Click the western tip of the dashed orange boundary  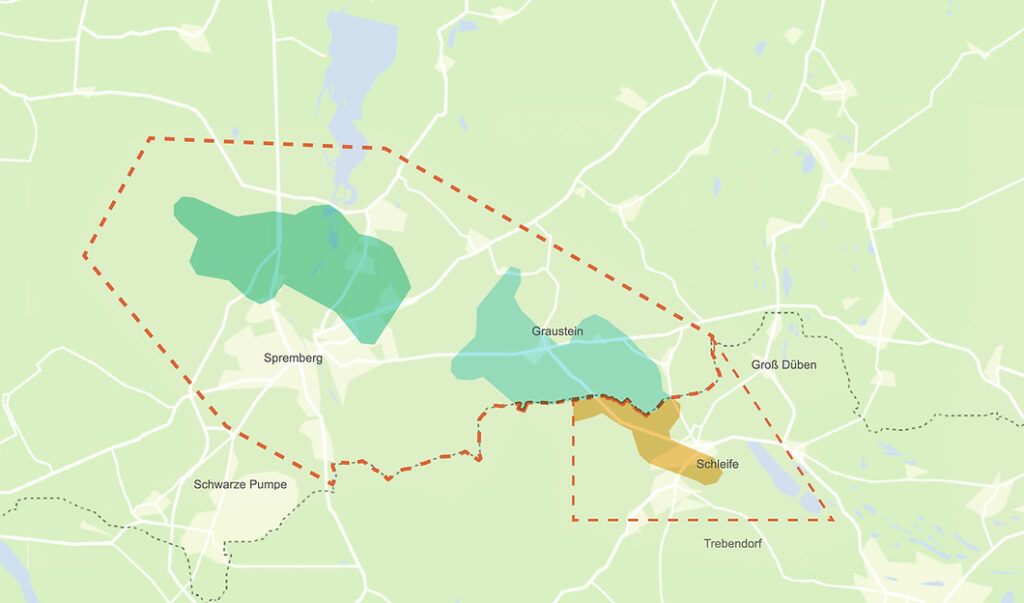point(85,255)
